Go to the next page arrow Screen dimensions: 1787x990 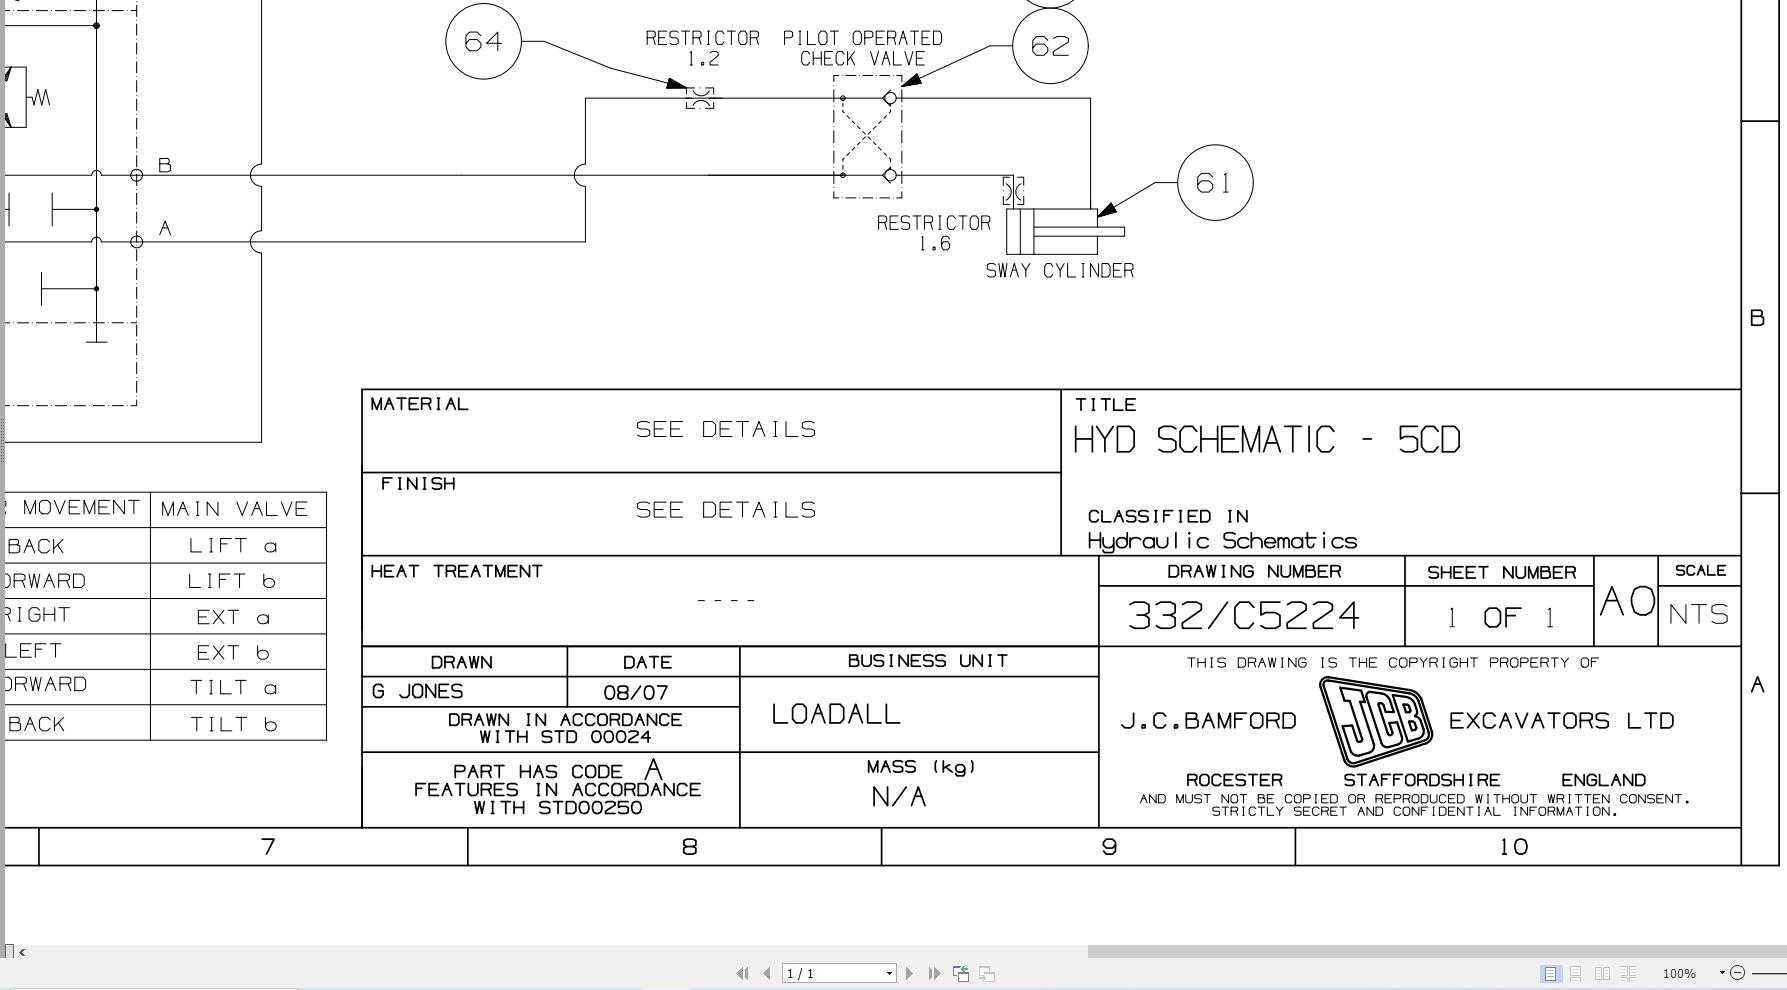pos(910,972)
